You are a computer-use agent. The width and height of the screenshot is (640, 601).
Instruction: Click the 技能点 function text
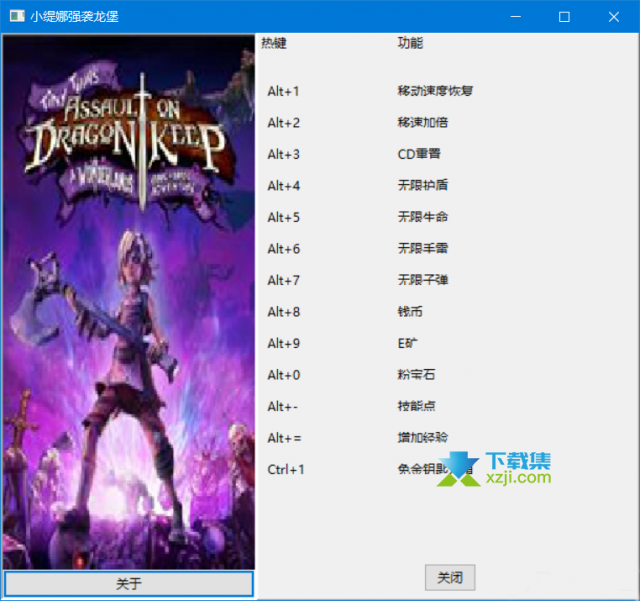416,406
